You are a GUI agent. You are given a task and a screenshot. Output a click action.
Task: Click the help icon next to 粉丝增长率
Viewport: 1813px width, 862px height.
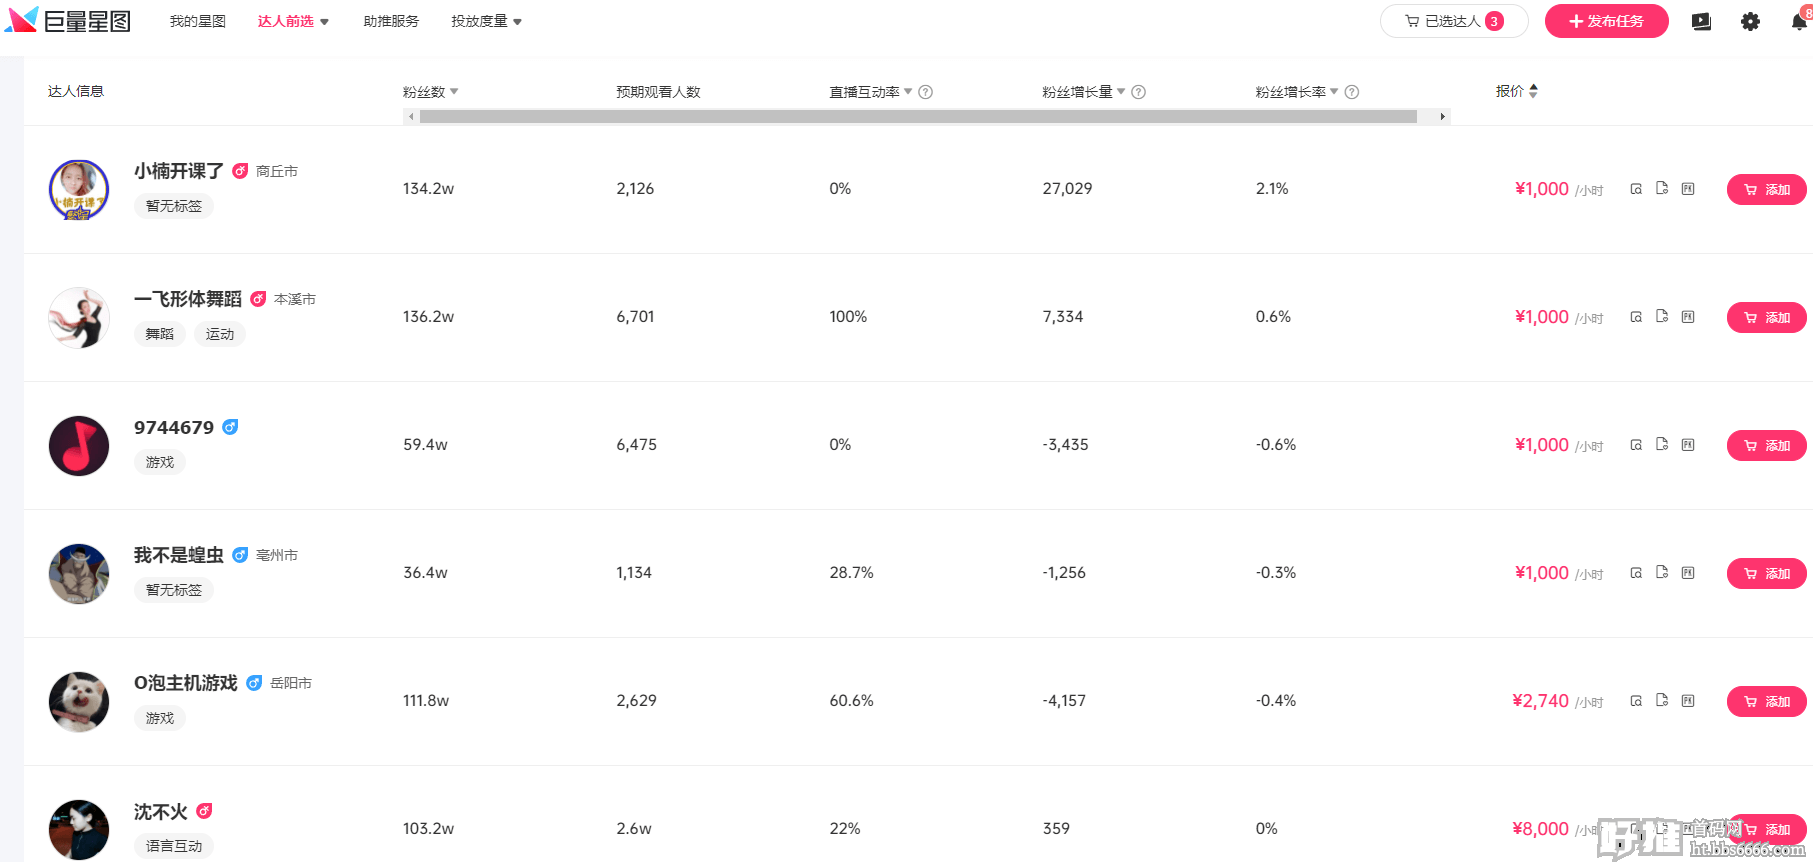pyautogui.click(x=1352, y=92)
